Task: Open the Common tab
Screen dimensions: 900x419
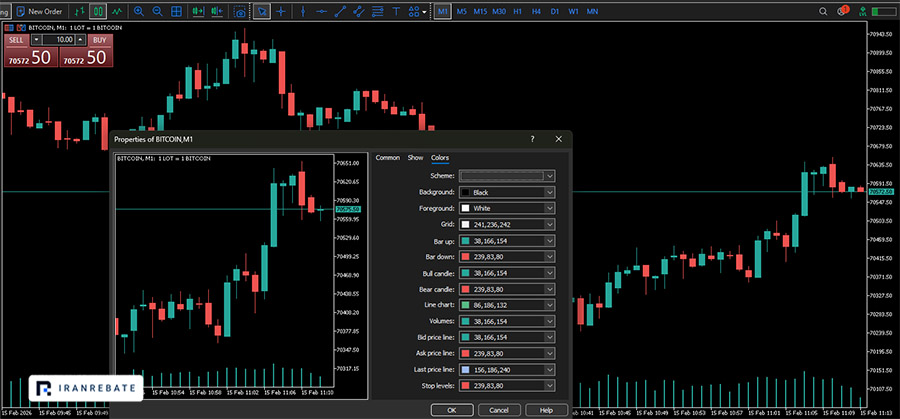Action: [387, 158]
